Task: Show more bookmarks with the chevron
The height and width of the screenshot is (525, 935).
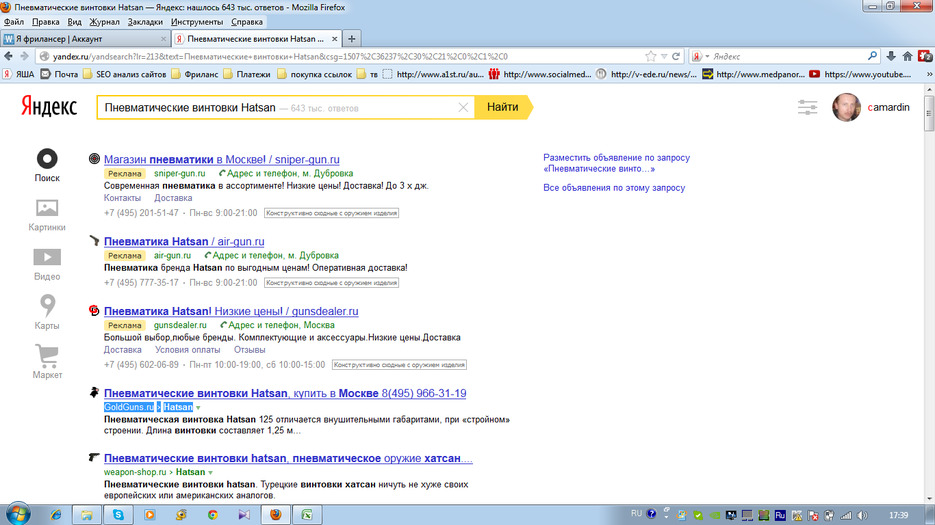Action: (x=928, y=74)
